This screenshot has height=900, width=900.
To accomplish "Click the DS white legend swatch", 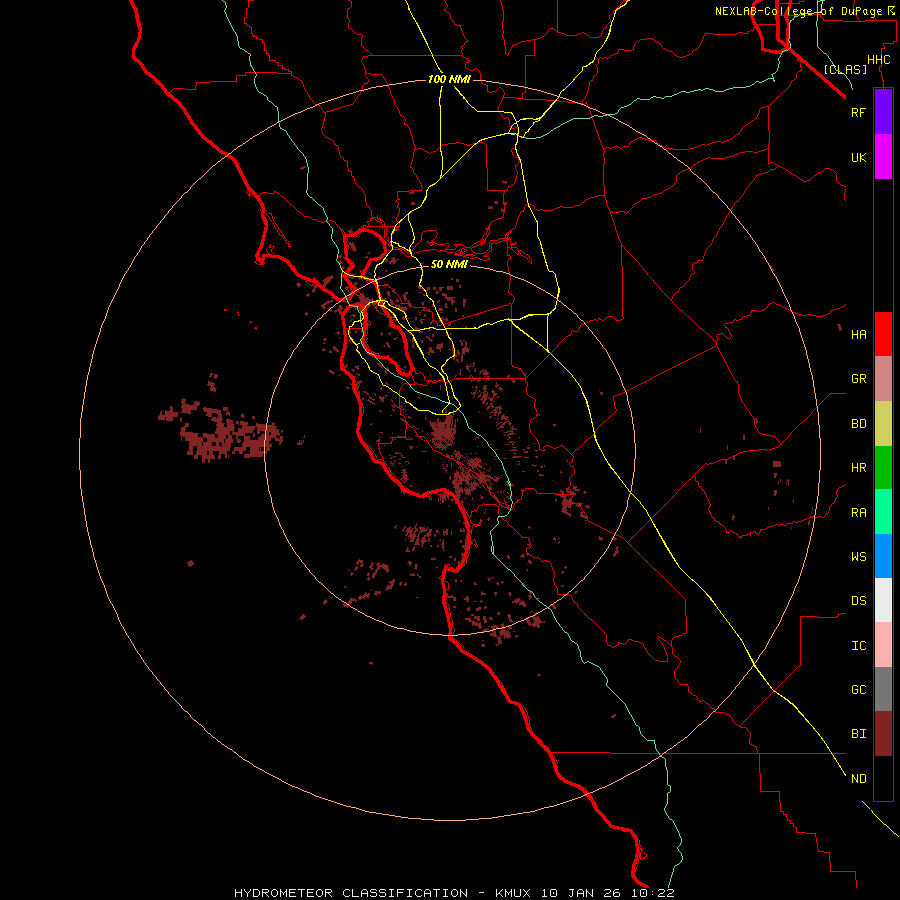I will (883, 600).
